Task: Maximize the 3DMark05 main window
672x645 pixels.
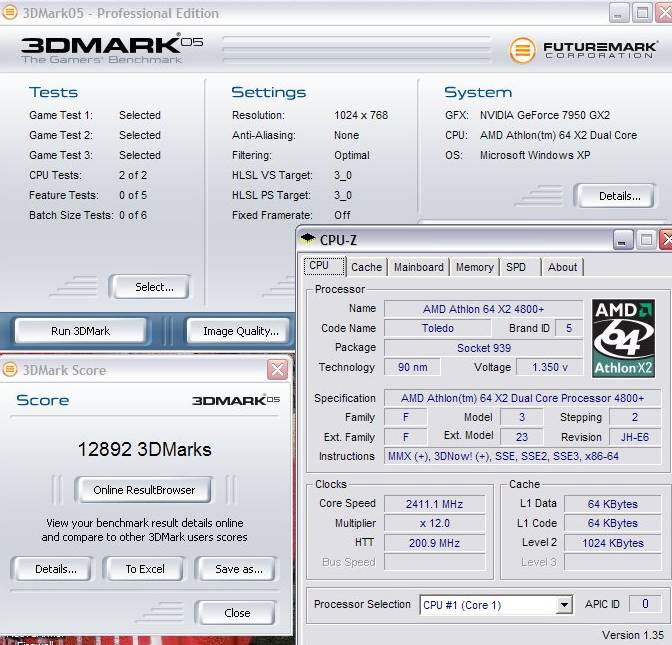Action: point(642,13)
